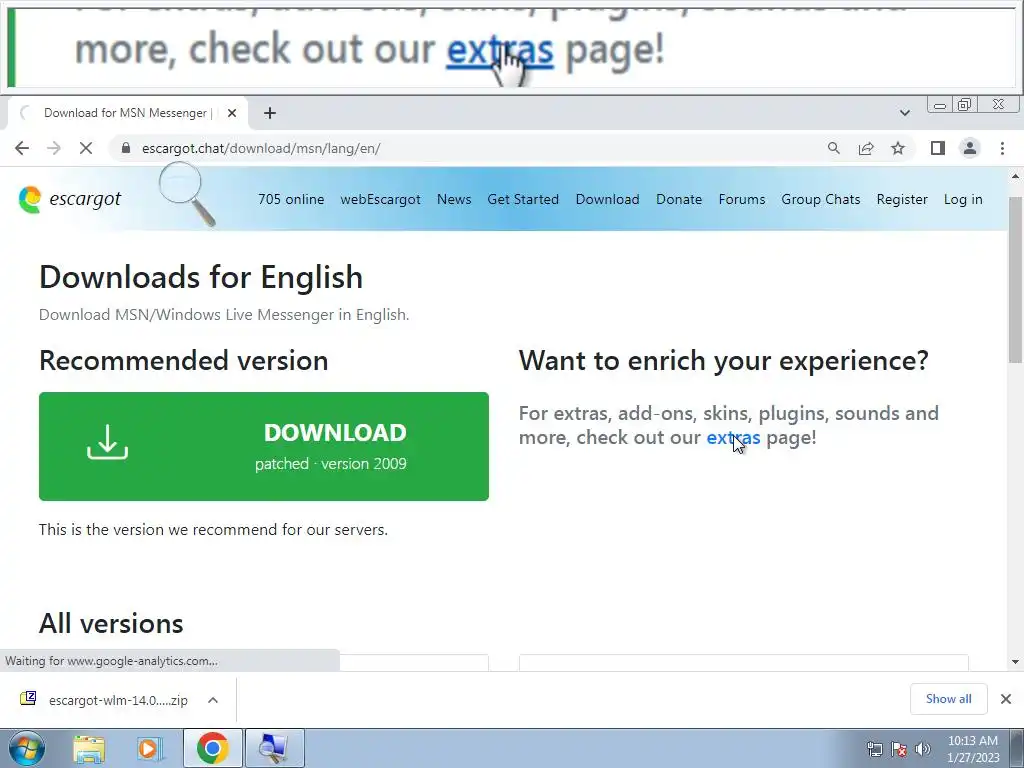Image resolution: width=1024 pixels, height=768 pixels.
Task: Click the Downloads for English heading
Action: tap(201, 277)
